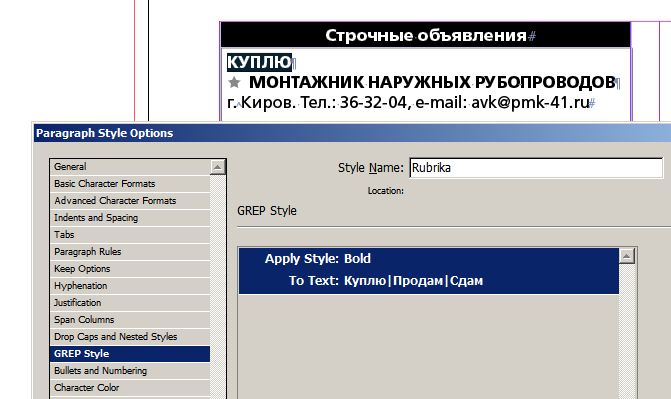
Task: Select the Character Color category
Action: coord(130,387)
